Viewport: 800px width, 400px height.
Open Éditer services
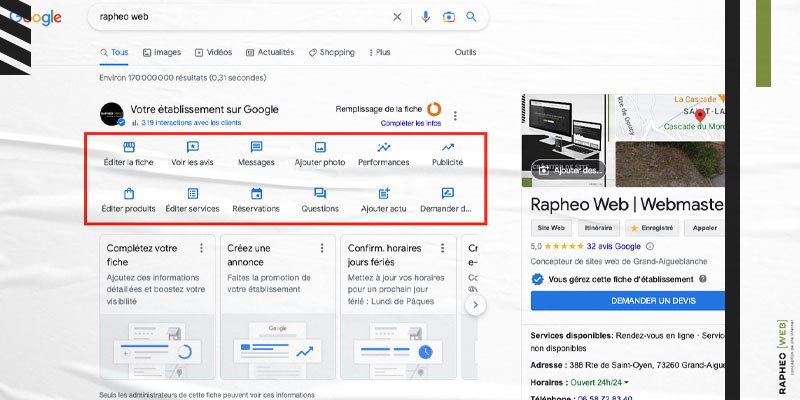[x=192, y=201]
